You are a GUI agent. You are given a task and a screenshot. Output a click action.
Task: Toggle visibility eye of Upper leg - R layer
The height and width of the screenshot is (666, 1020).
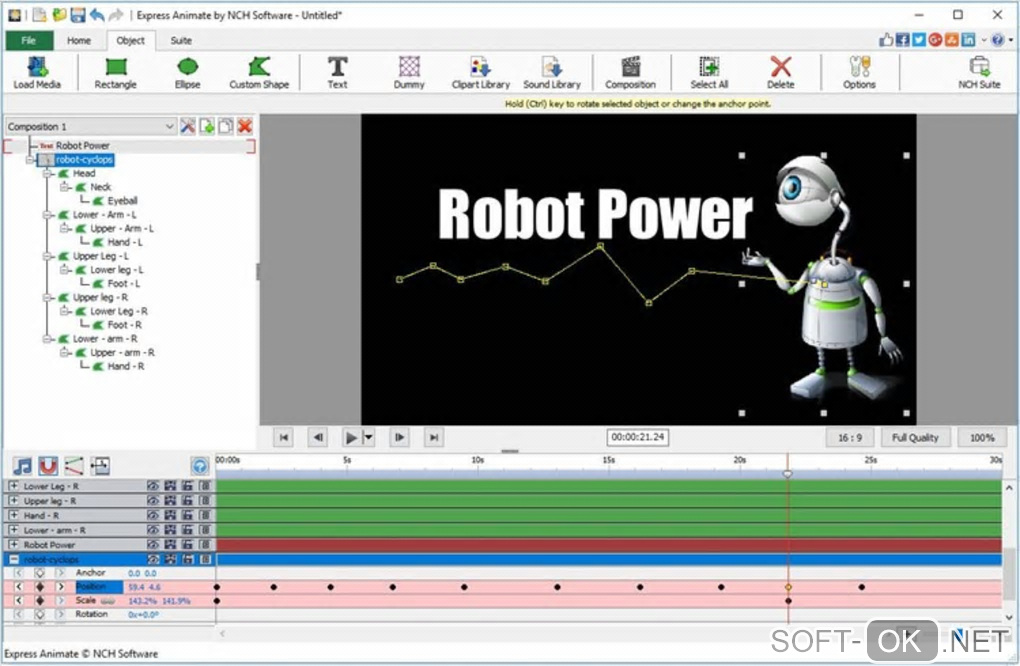(x=152, y=501)
